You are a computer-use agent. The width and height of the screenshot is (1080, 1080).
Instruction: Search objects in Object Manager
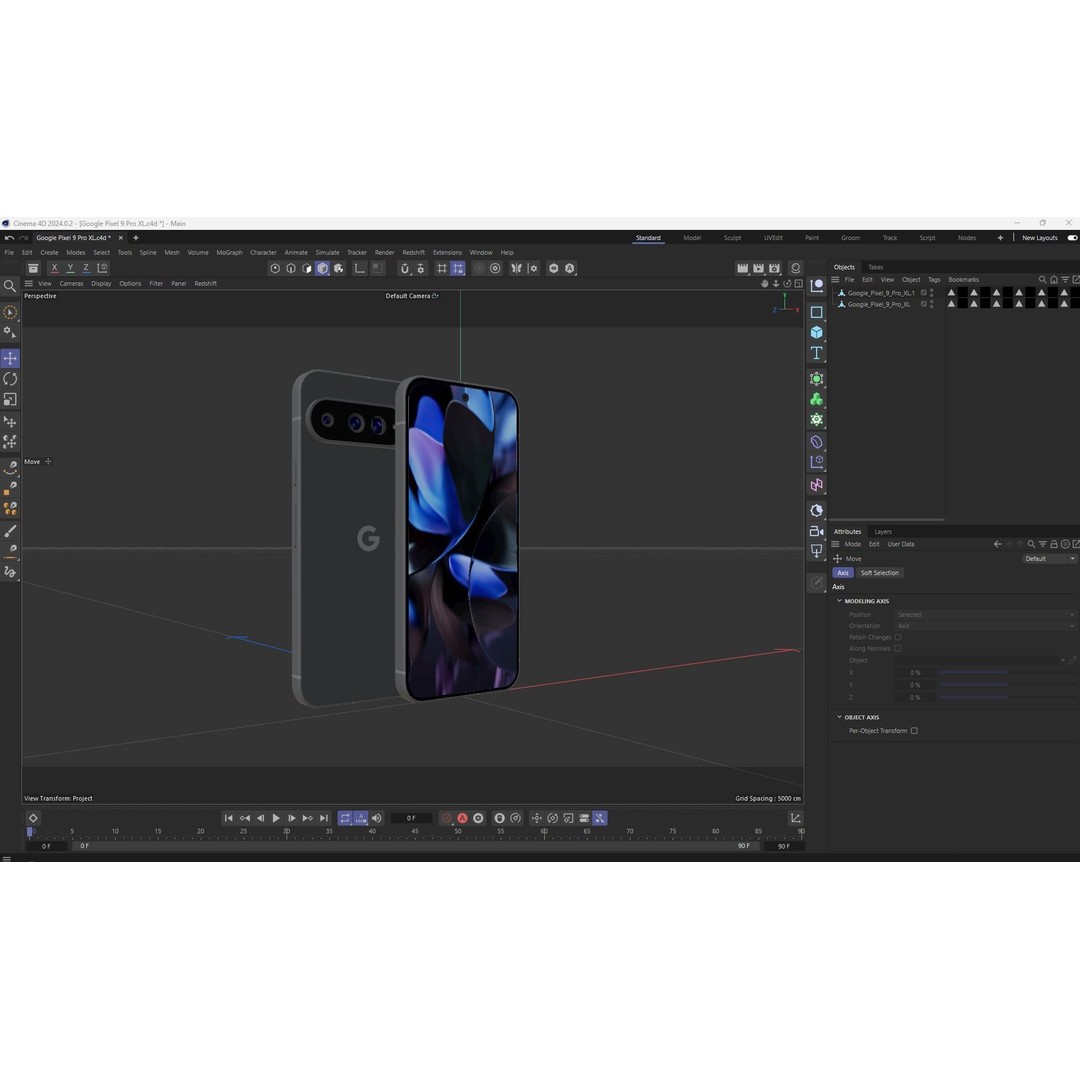point(1042,280)
